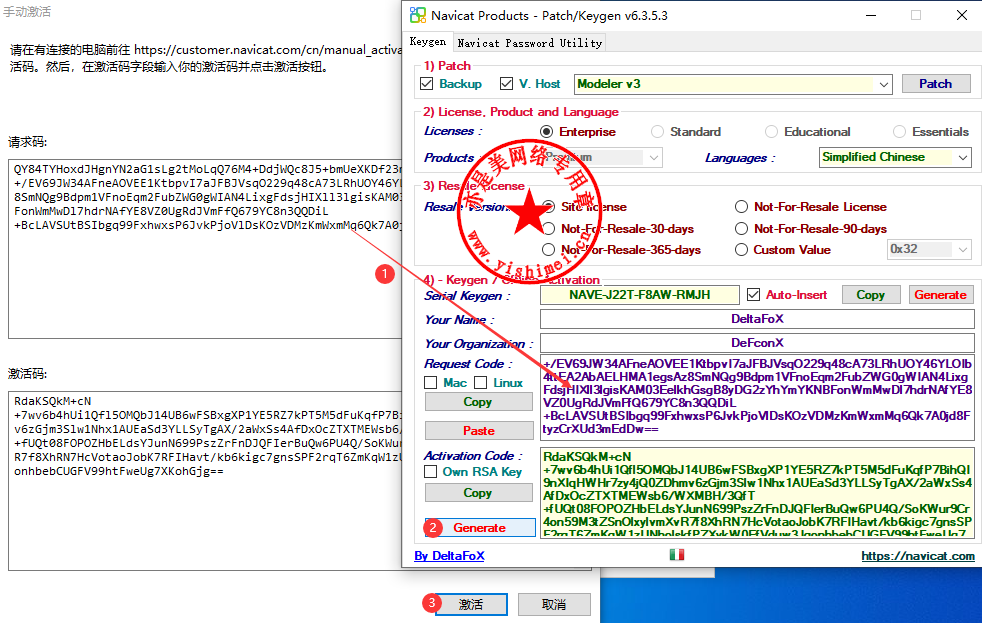Toggle the Own RSA Key checkbox
Viewport: 982px width, 623px height.
(430, 471)
